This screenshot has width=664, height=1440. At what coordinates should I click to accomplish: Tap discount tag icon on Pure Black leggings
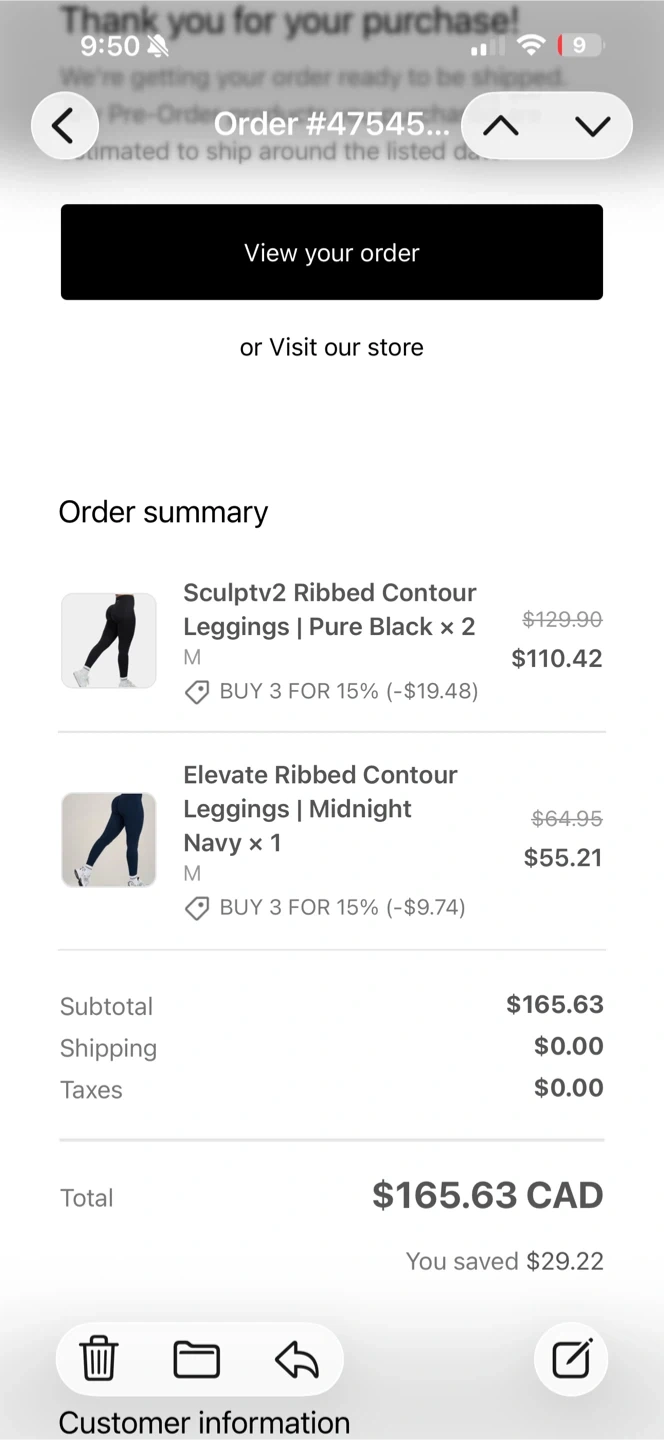[197, 692]
